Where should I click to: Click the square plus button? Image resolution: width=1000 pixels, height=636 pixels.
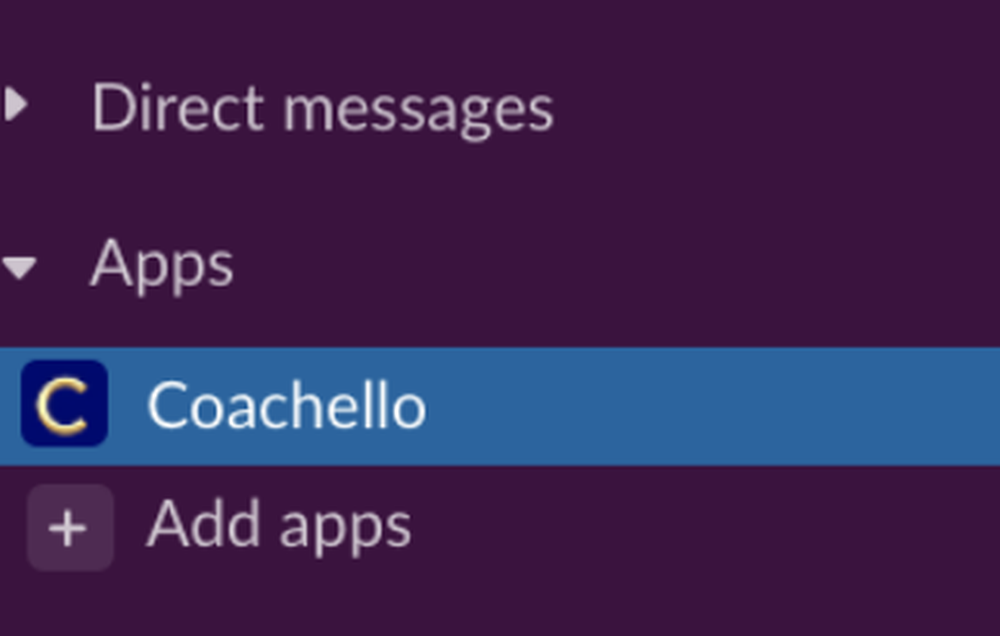70,528
